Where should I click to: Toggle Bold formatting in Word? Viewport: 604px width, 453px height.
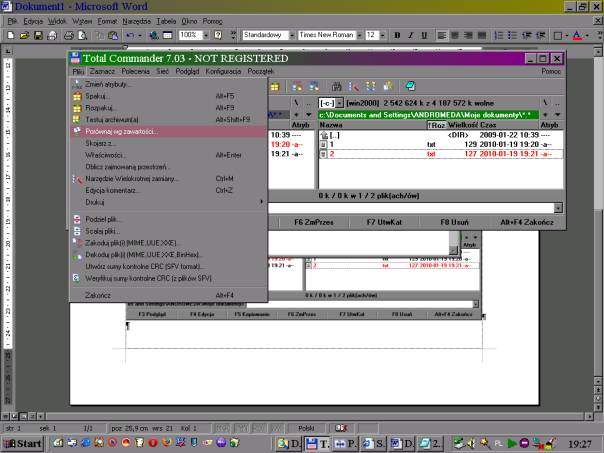point(397,35)
